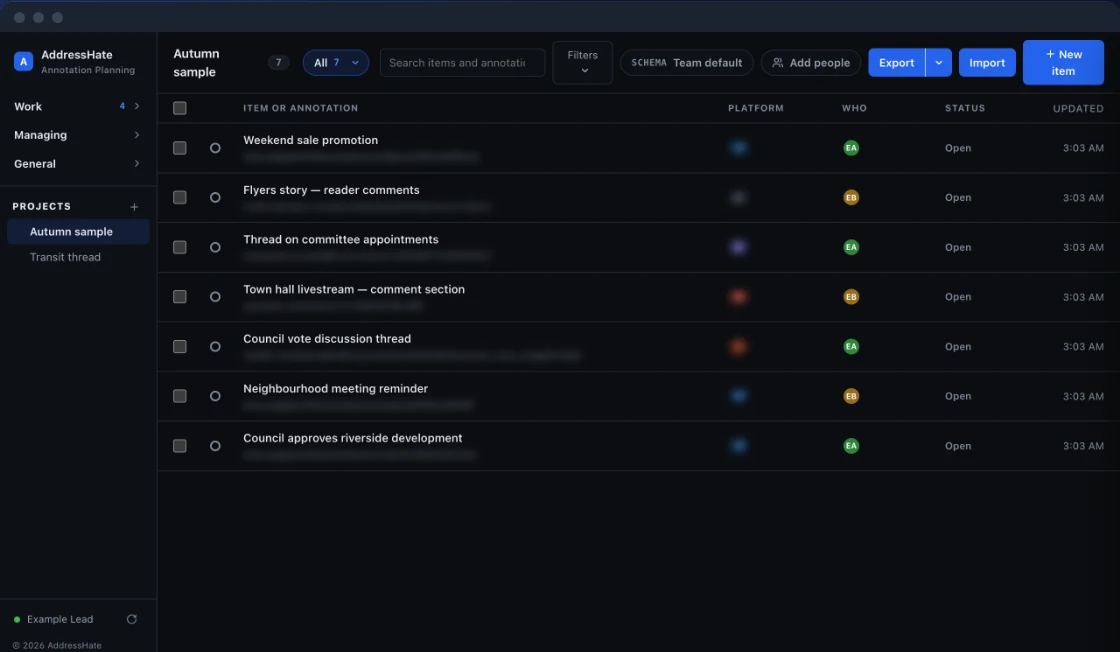
Task: Click EA avatar on committee appointments thread
Action: pos(851,247)
